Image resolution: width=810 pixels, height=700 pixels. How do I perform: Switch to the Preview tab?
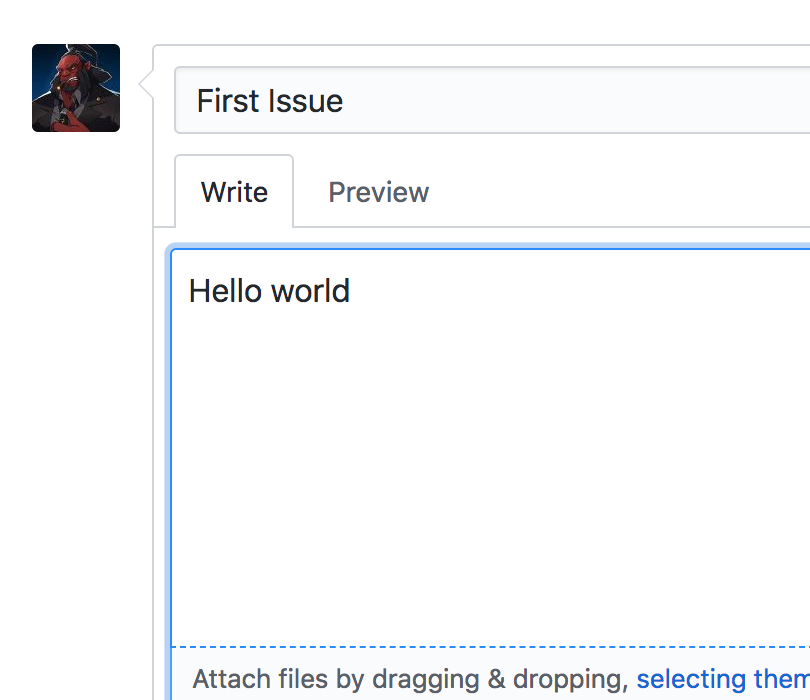pos(379,192)
